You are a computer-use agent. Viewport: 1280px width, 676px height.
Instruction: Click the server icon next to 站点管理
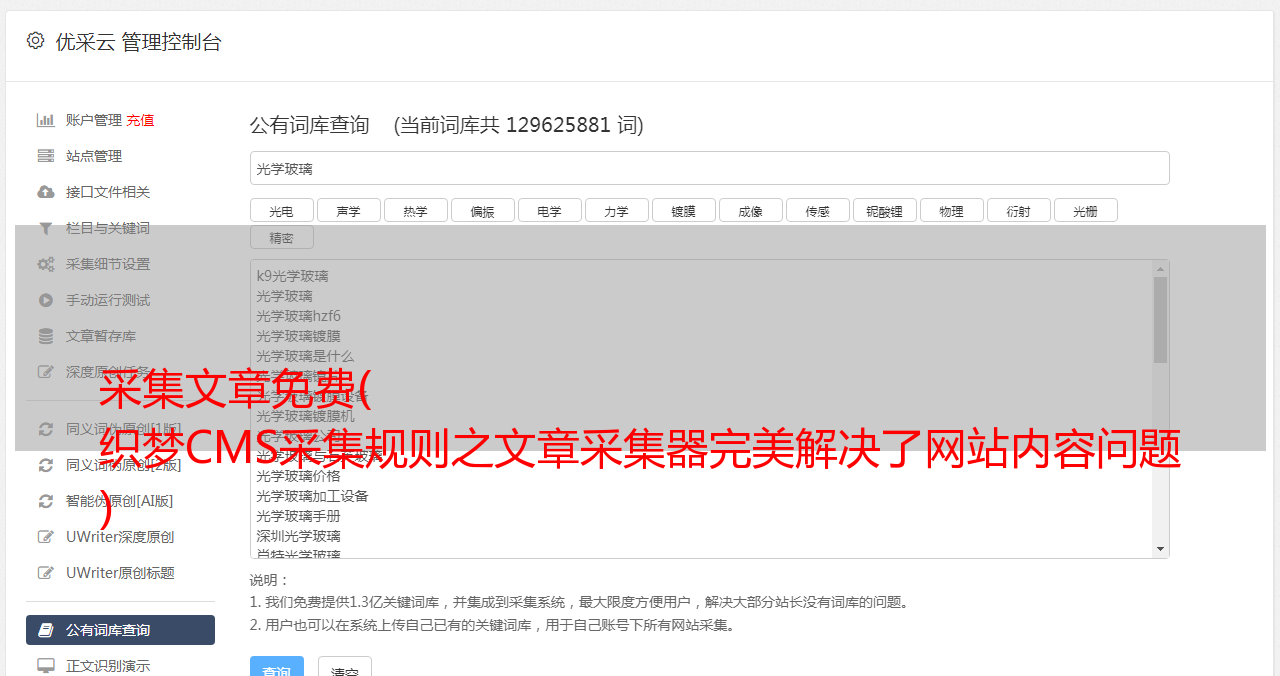click(x=45, y=156)
